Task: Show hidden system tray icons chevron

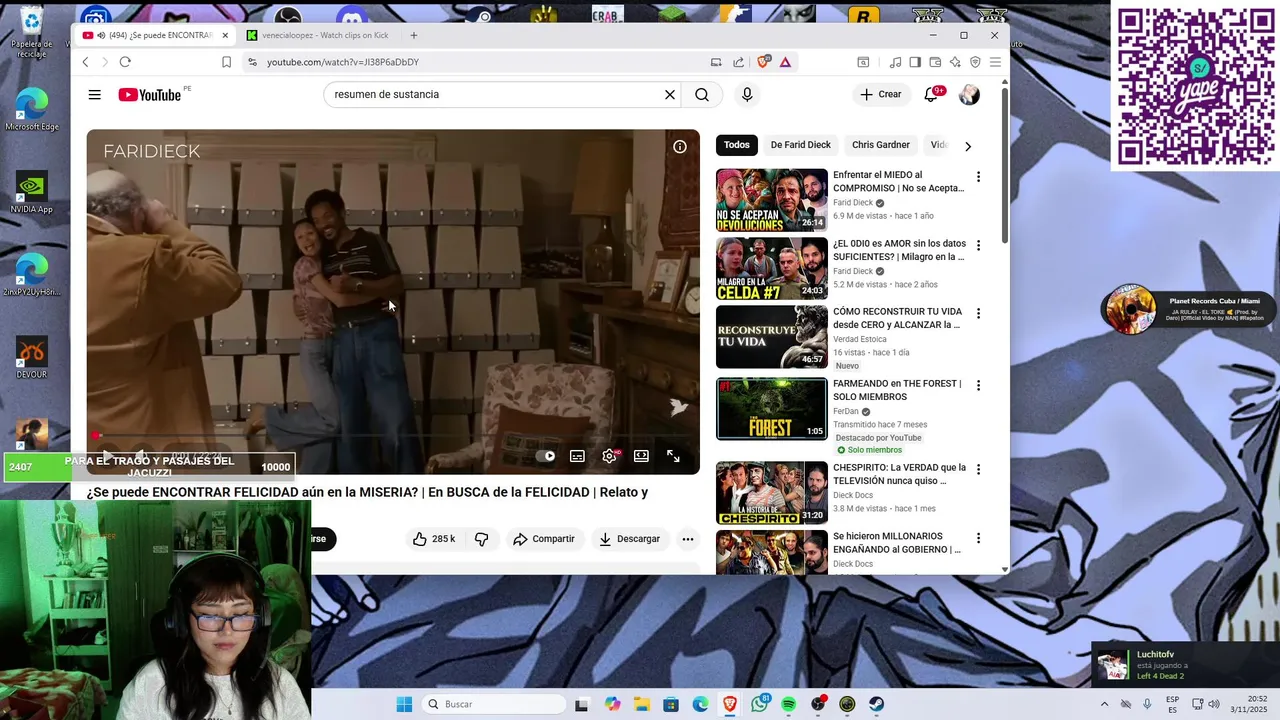Action: (1105, 704)
